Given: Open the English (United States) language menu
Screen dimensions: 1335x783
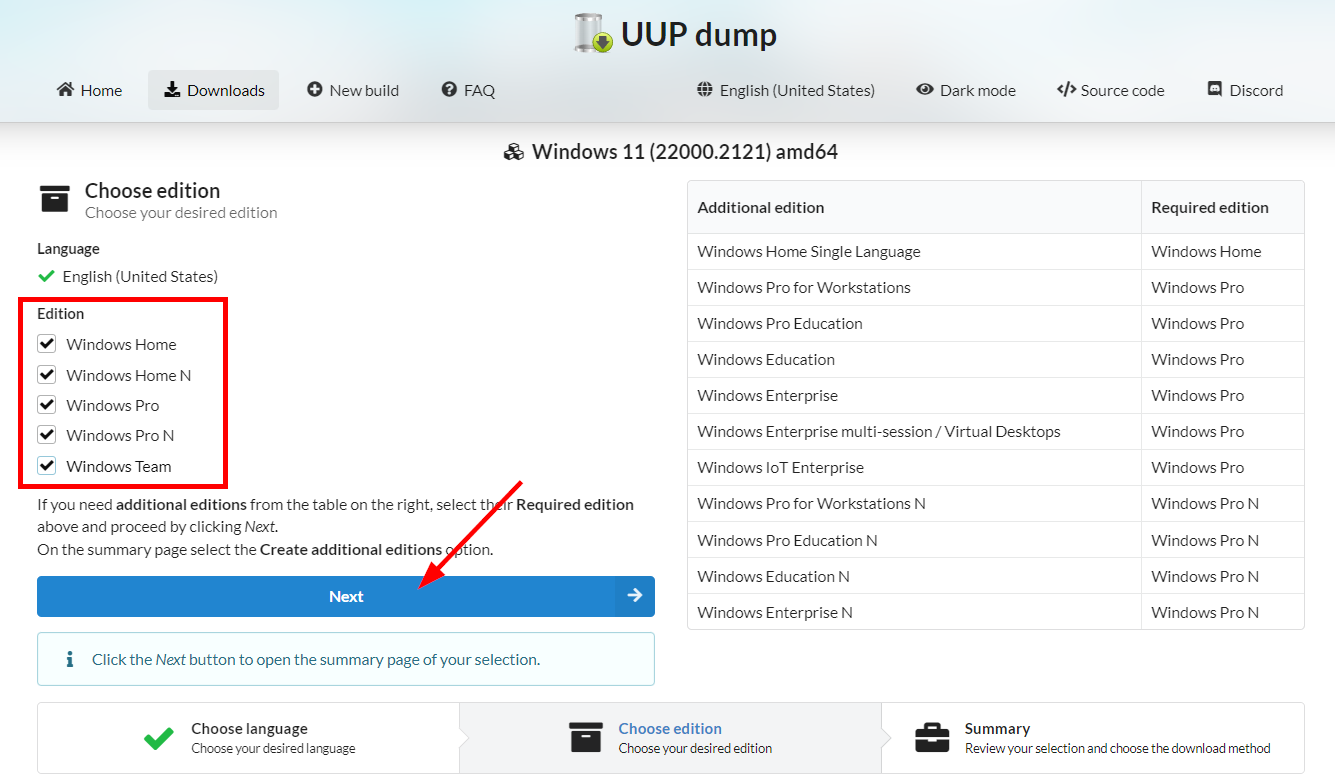Looking at the screenshot, I should click(x=786, y=90).
